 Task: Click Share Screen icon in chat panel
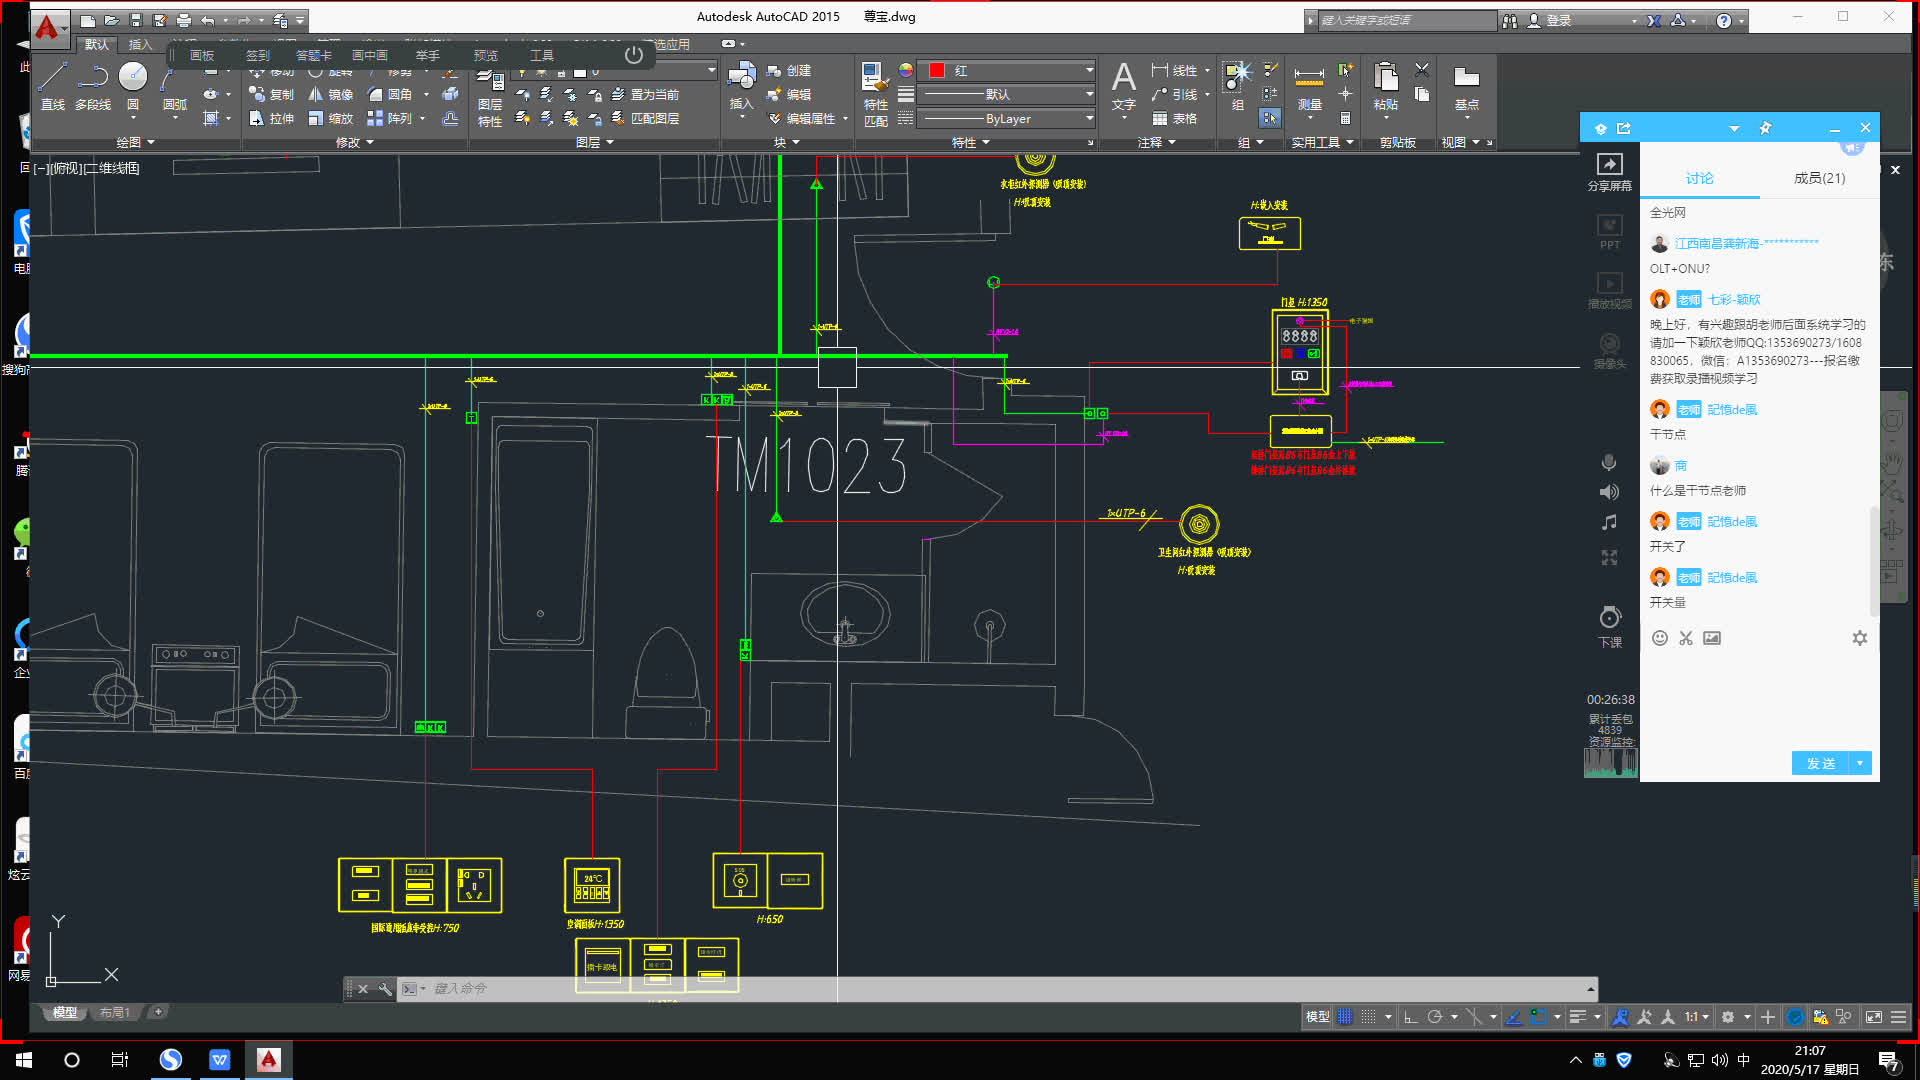(1609, 165)
